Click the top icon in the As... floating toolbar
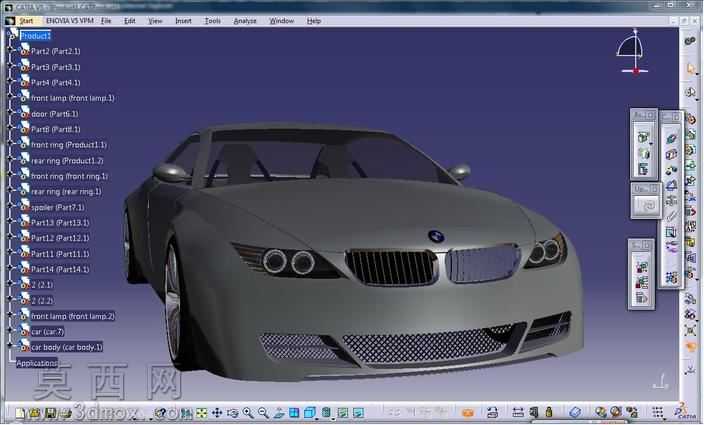Screen dimensions: 704x425 [x=643, y=137]
